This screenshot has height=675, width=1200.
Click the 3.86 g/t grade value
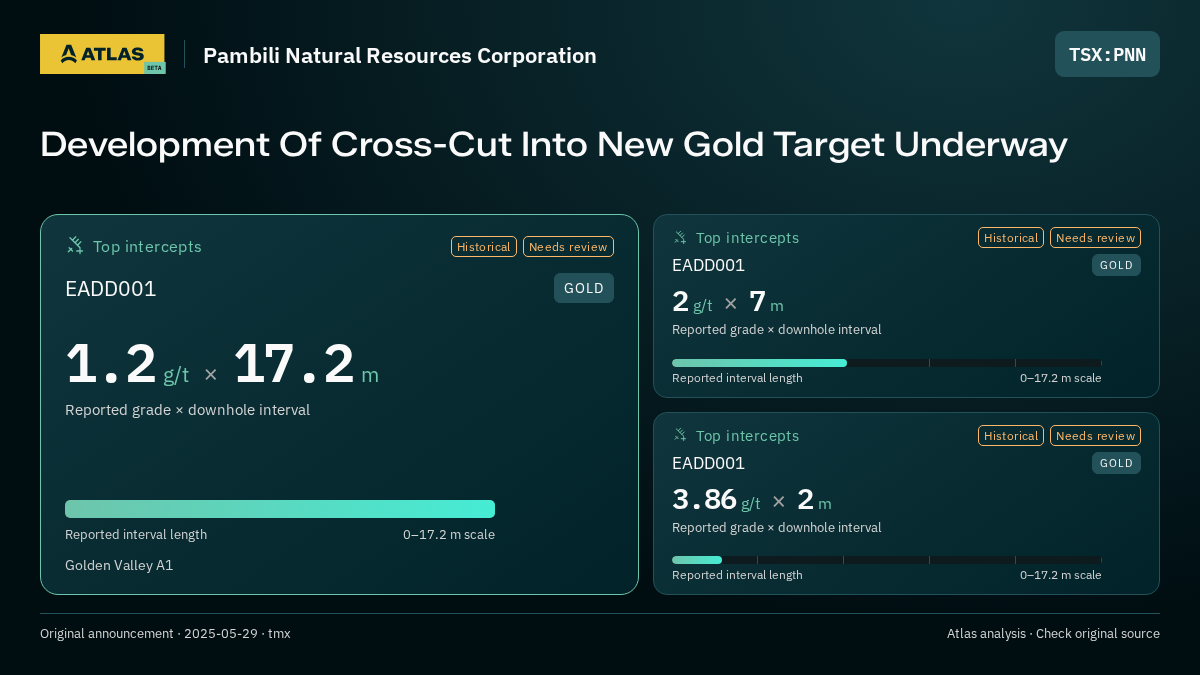point(716,499)
